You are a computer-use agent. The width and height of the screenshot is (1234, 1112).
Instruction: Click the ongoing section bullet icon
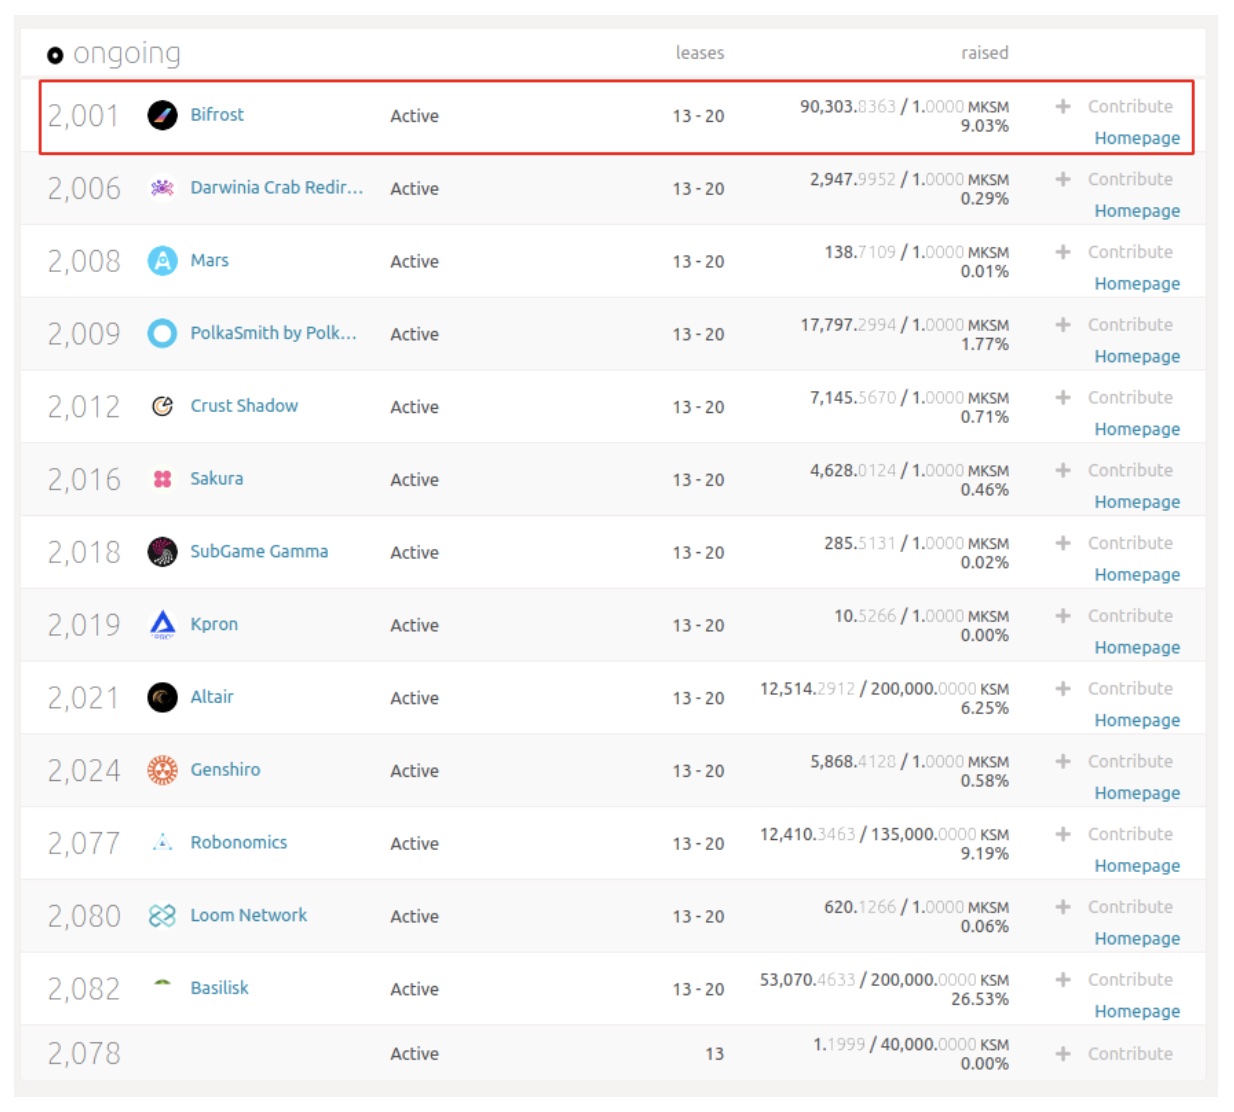point(55,55)
